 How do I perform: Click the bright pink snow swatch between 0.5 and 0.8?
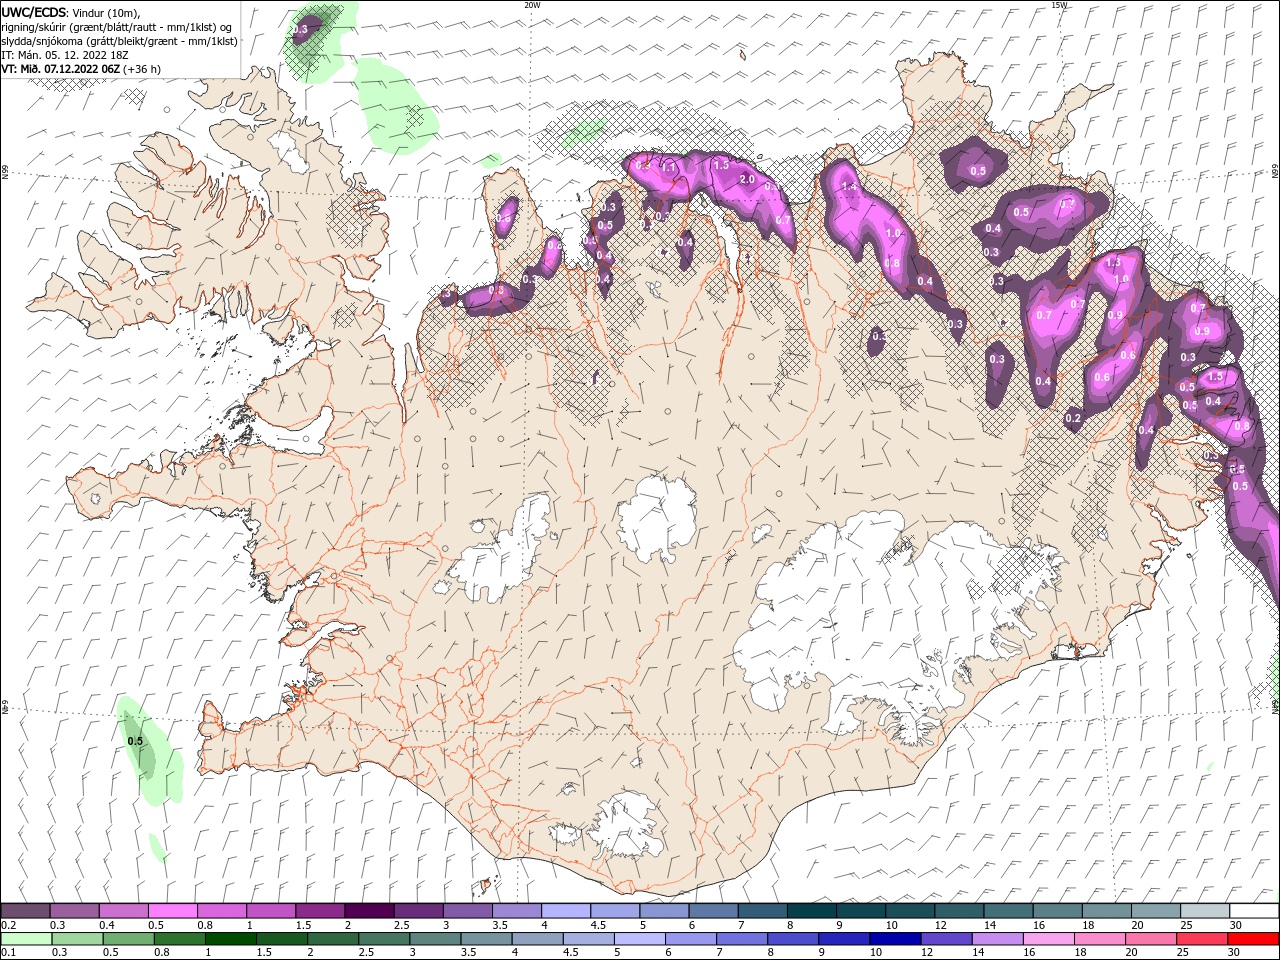pyautogui.click(x=172, y=911)
